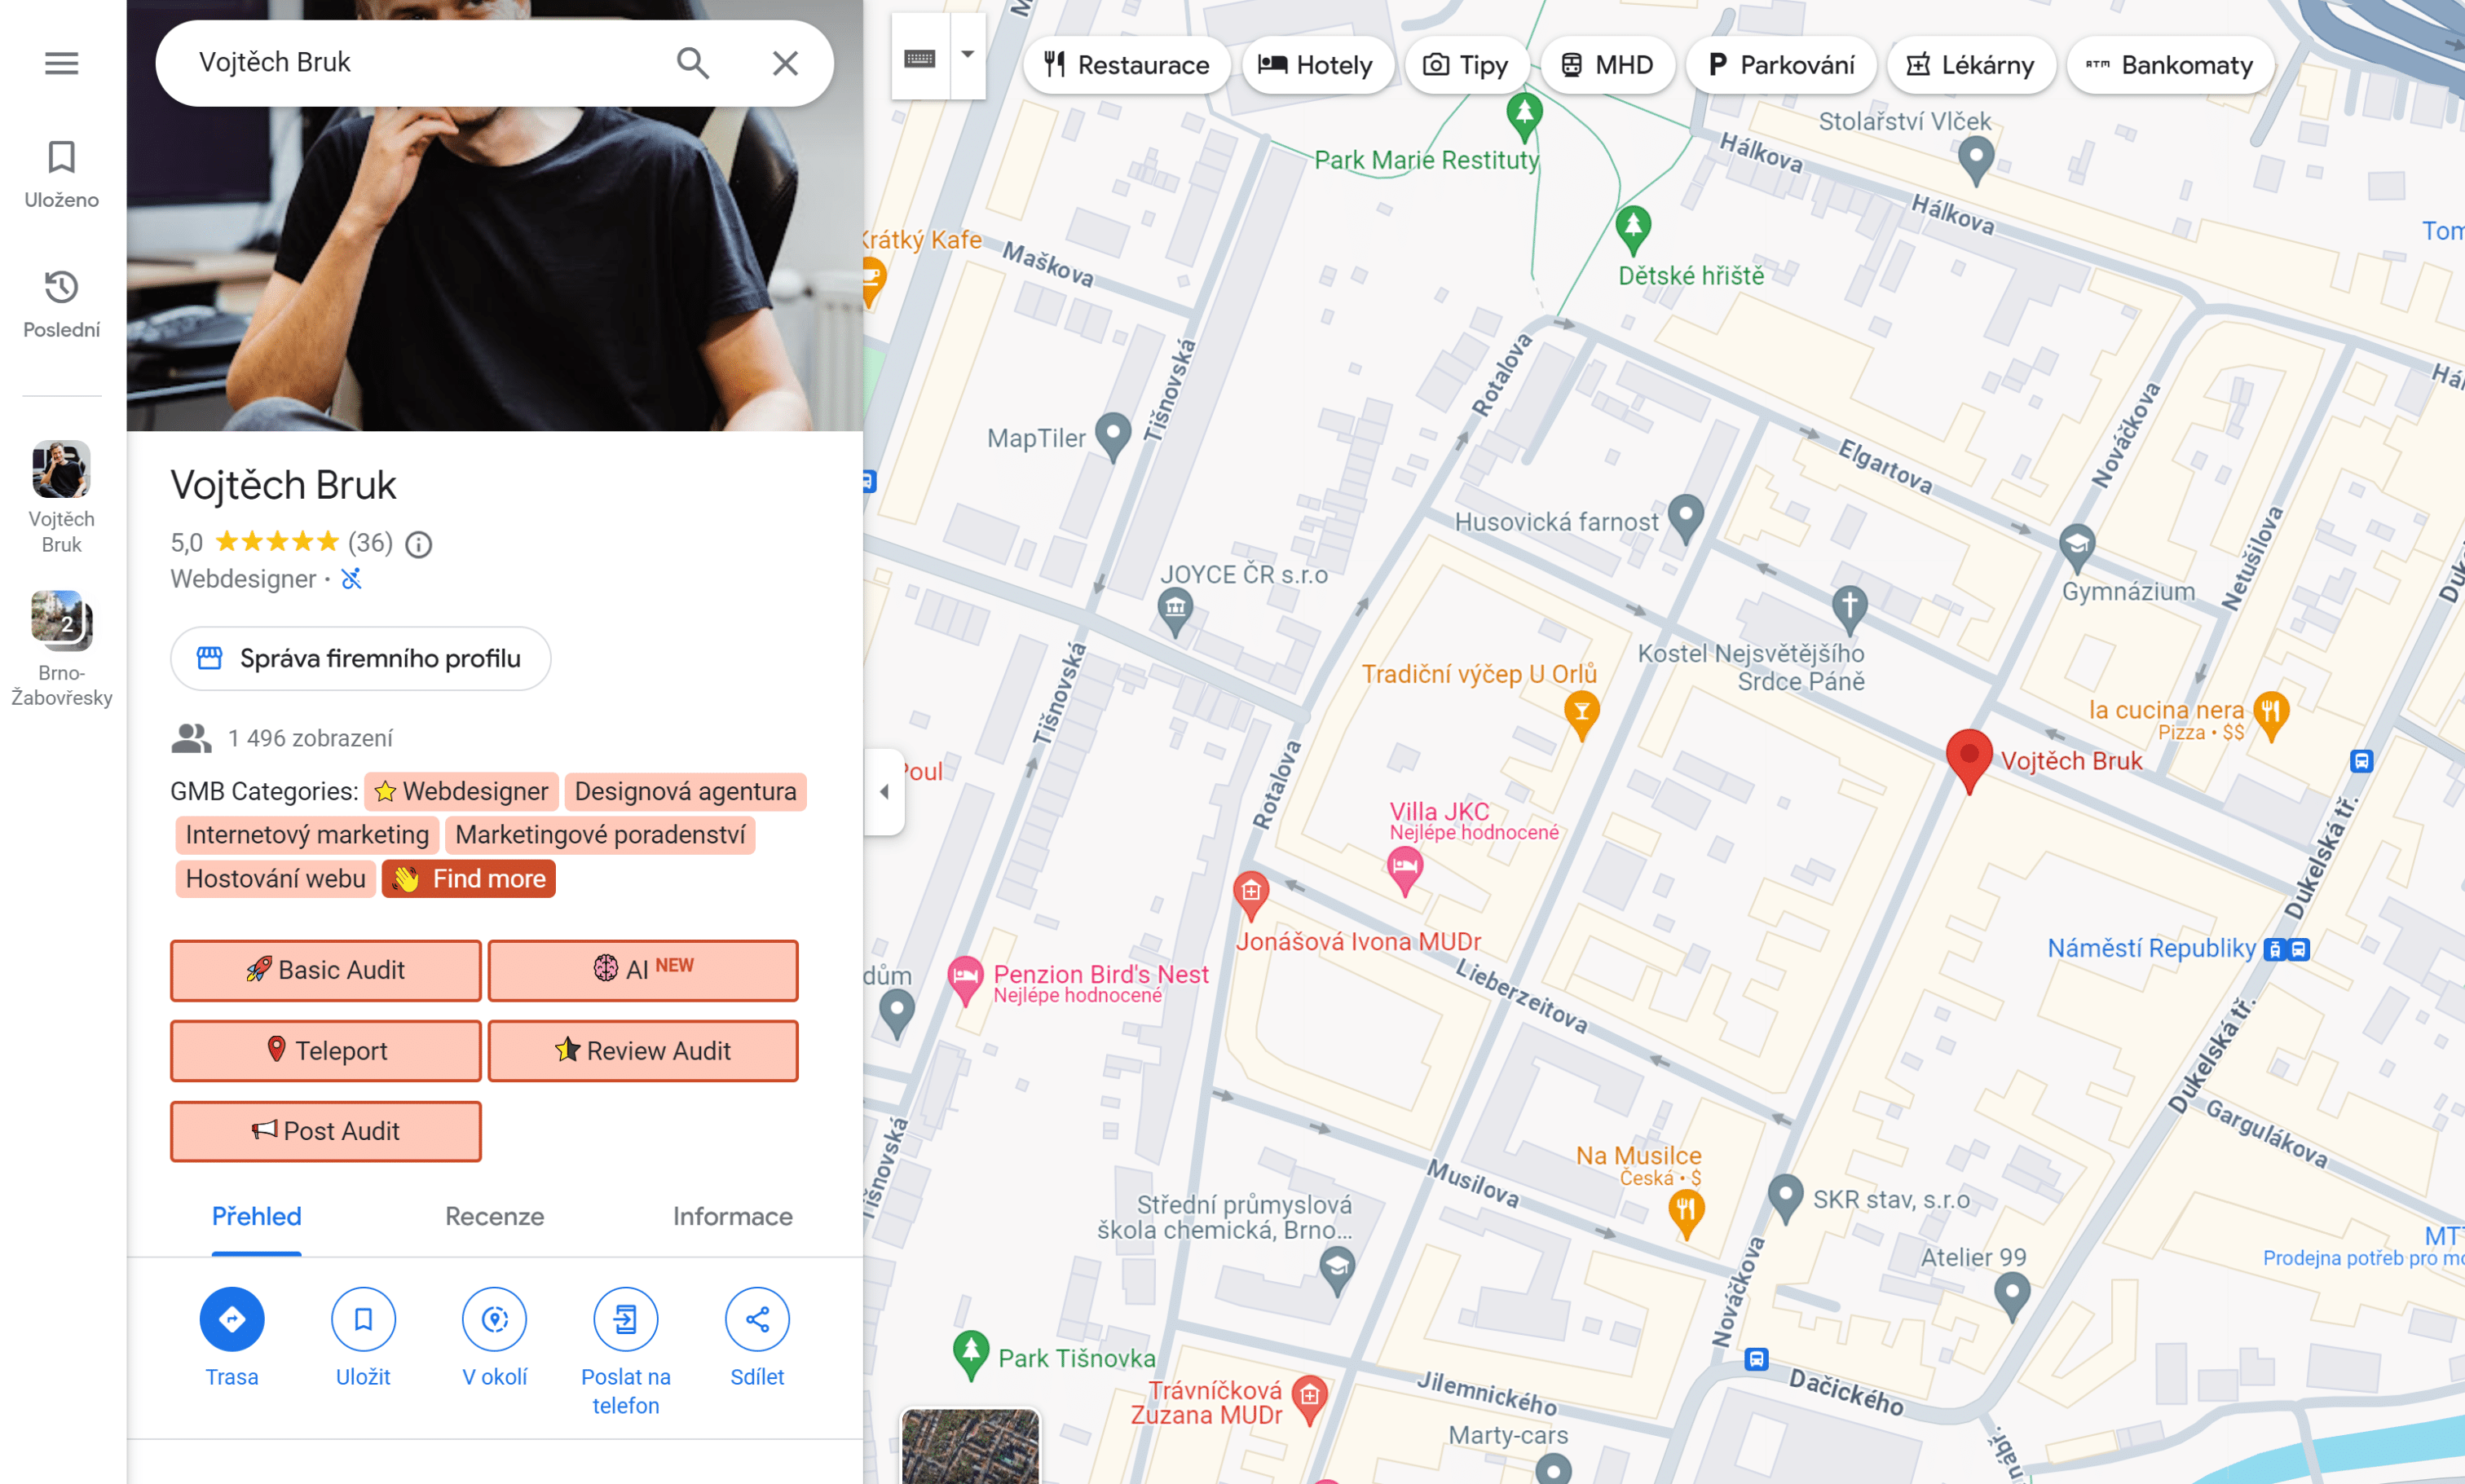Click the Find more categories expander
The height and width of the screenshot is (1484, 2465).
point(468,879)
